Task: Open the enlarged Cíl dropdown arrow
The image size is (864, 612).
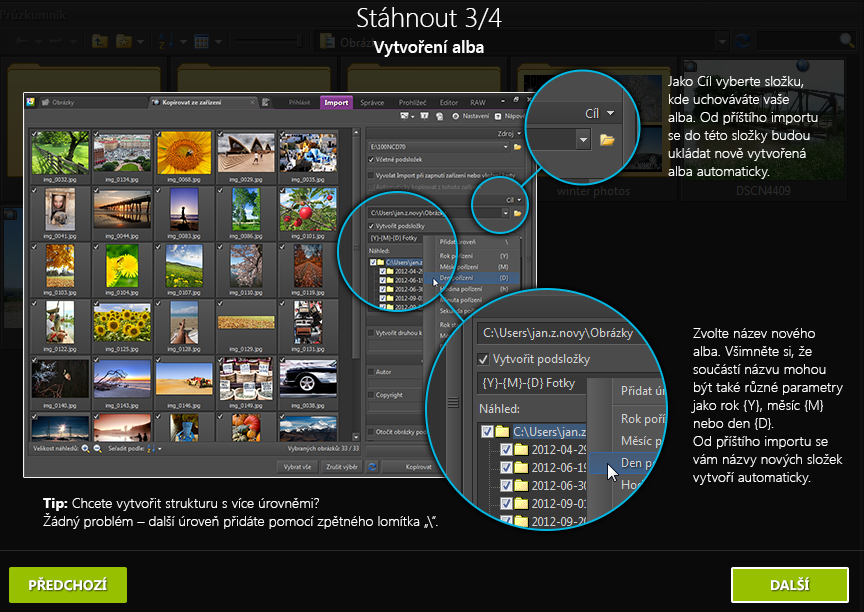Action: click(x=611, y=113)
